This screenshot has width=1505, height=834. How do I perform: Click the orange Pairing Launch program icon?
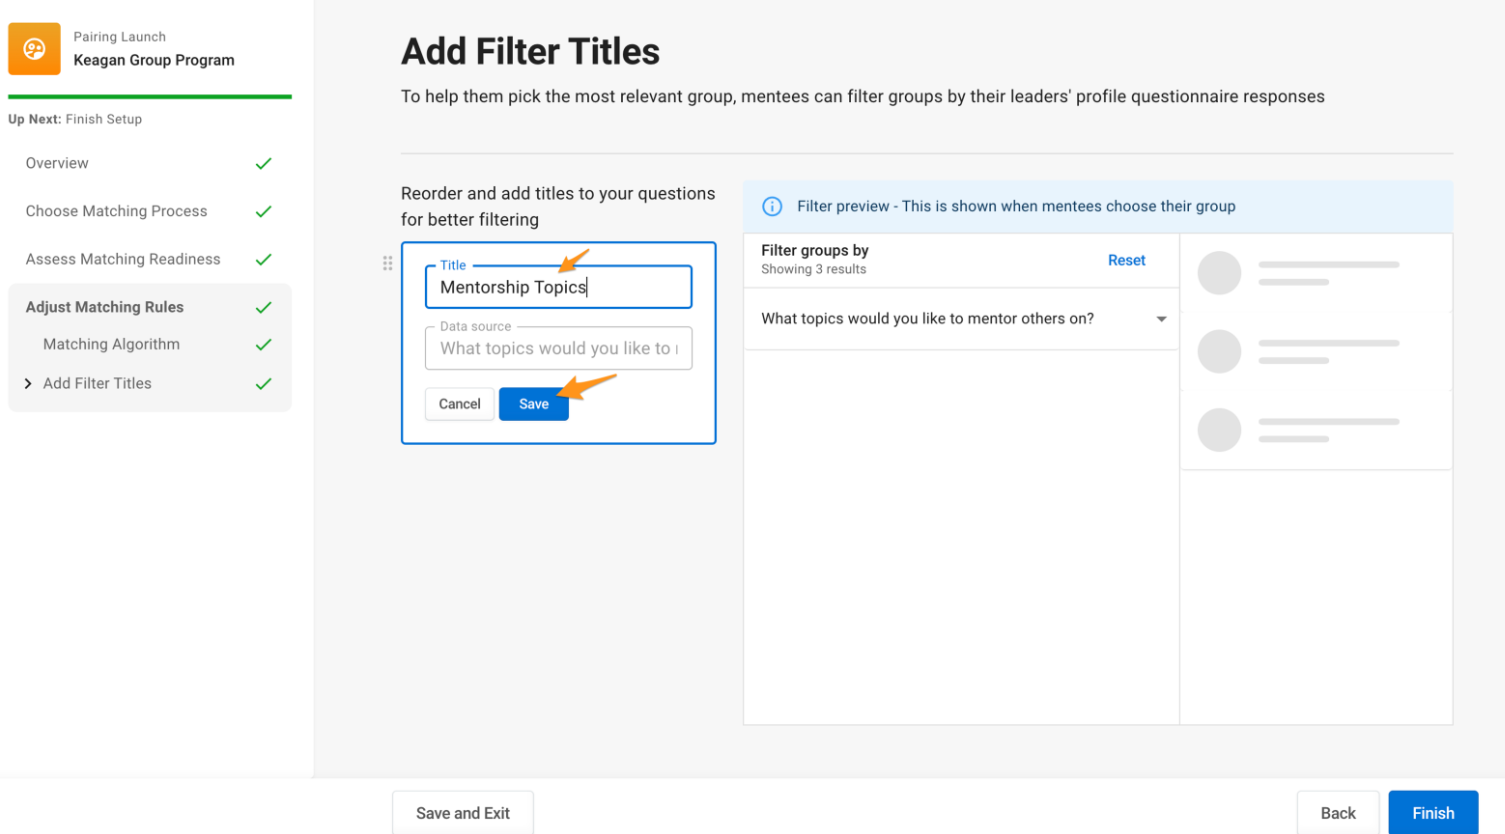click(34, 49)
